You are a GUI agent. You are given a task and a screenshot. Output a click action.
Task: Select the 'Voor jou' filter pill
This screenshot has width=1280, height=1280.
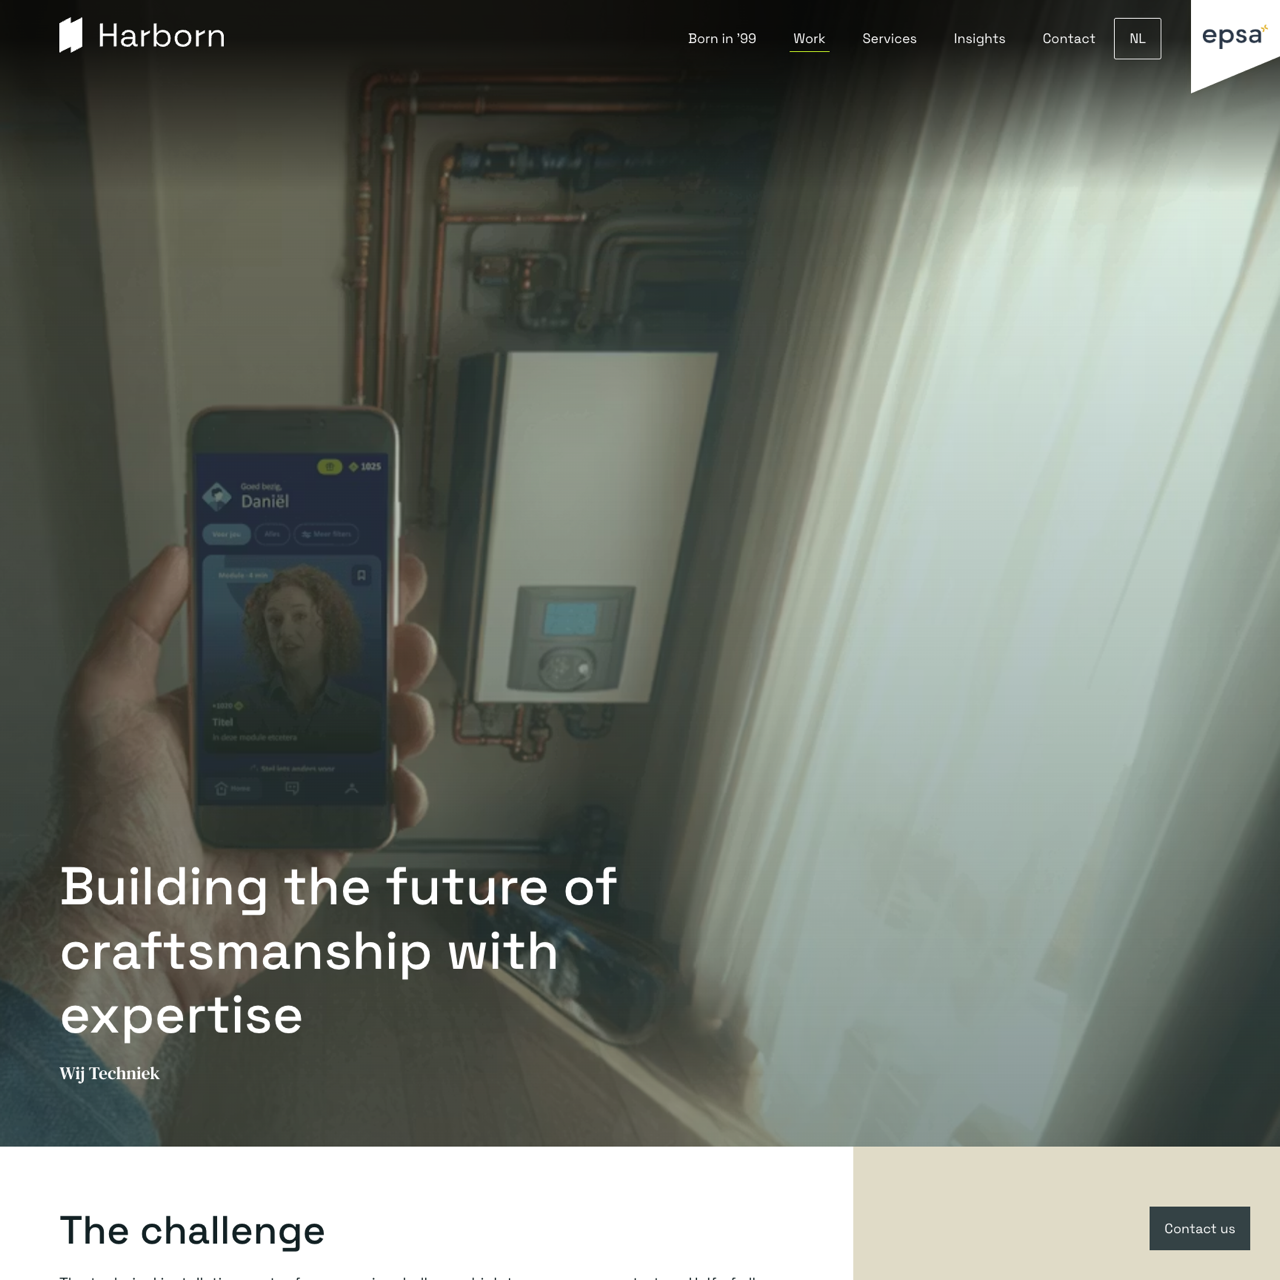(227, 534)
